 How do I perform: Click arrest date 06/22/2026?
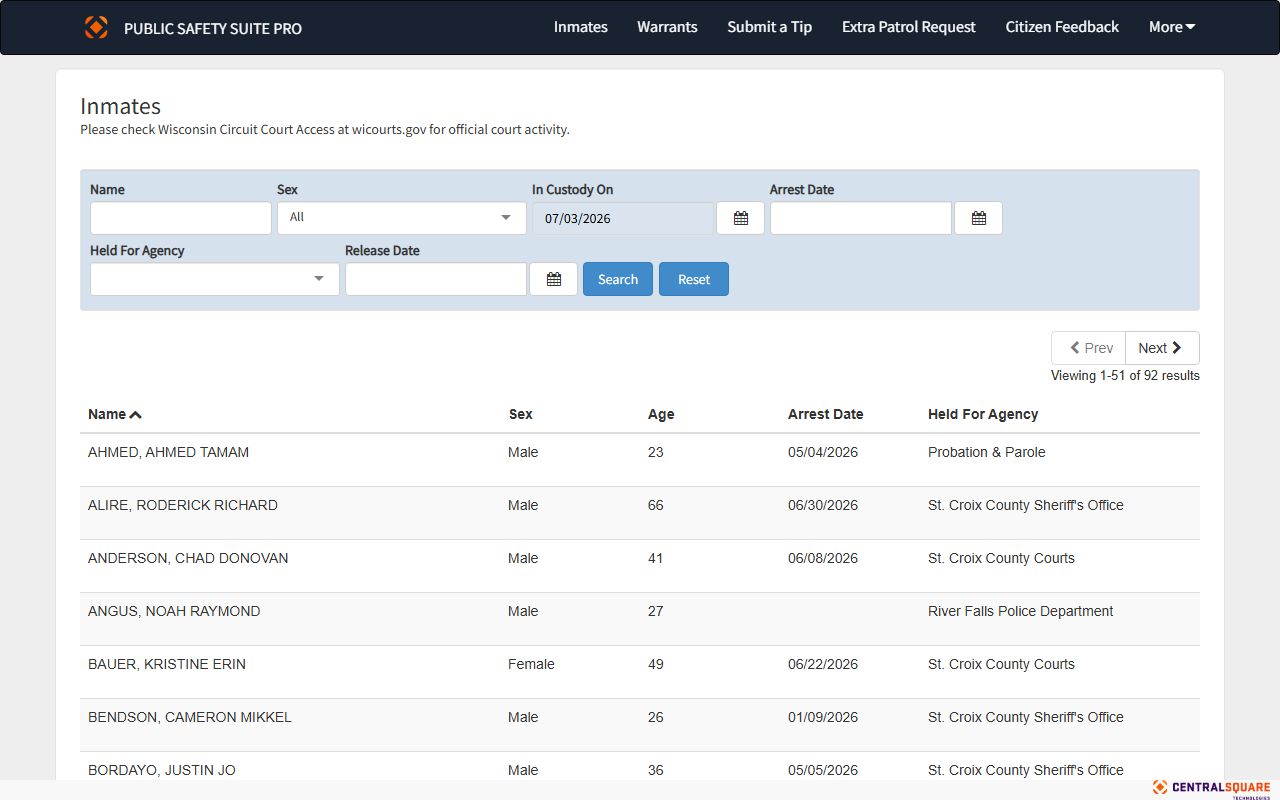coord(823,664)
